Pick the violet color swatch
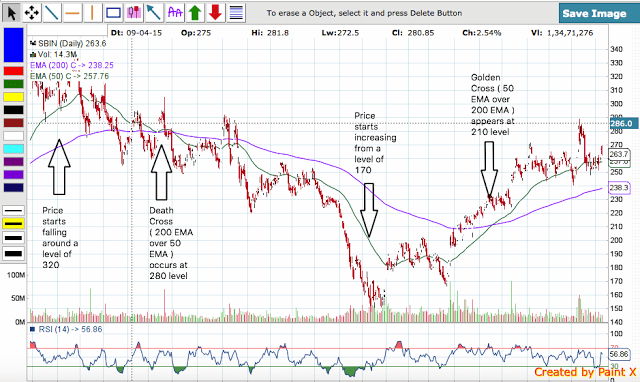Screen dimensions: 640x382 13,175
